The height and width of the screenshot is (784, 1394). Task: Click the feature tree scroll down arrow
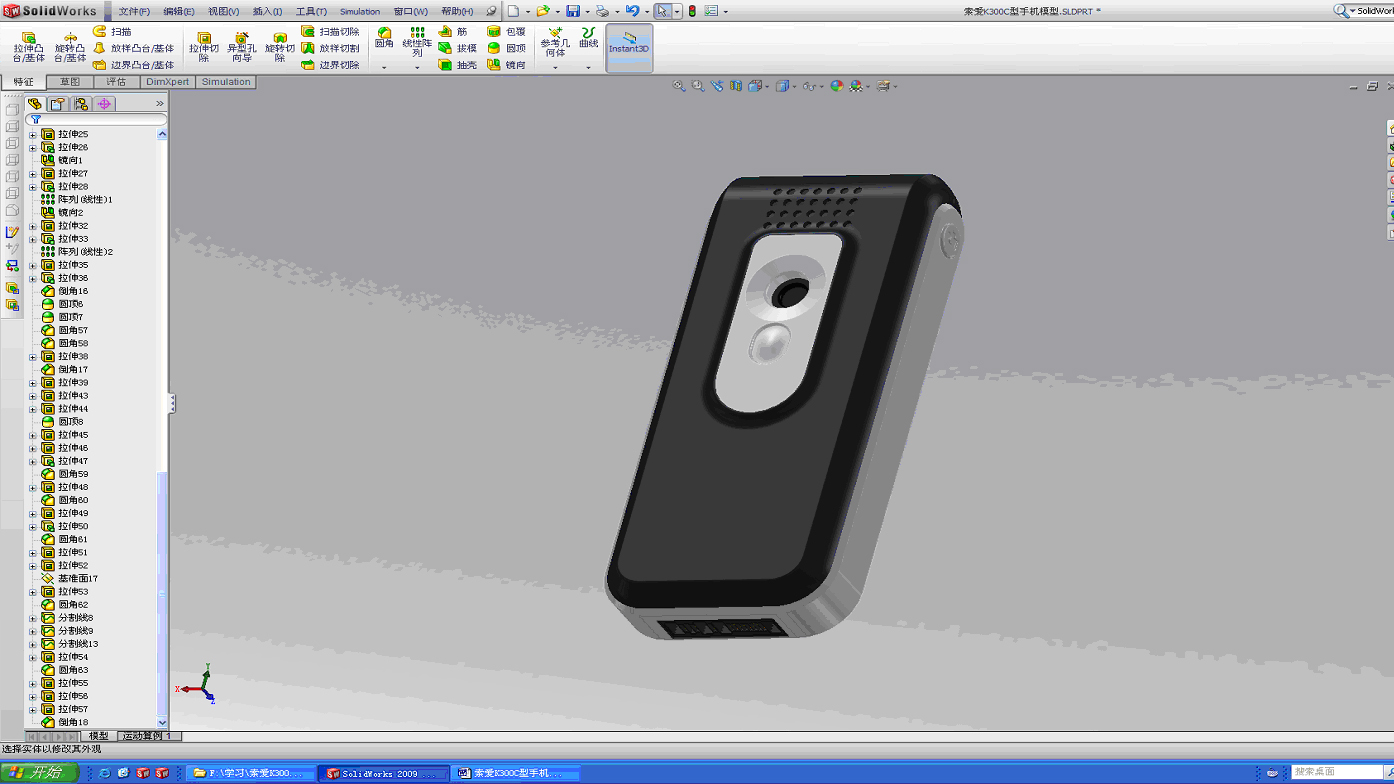pyautogui.click(x=163, y=722)
